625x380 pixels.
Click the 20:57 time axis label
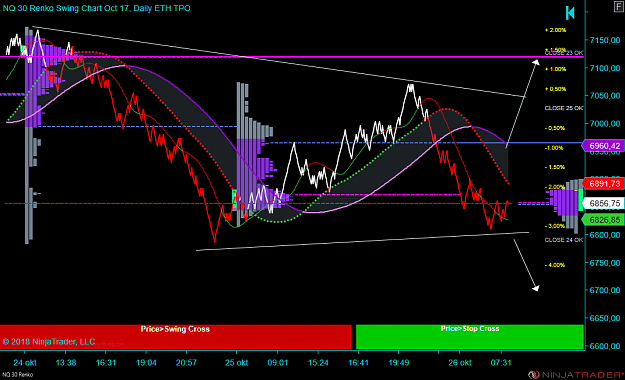186,363
